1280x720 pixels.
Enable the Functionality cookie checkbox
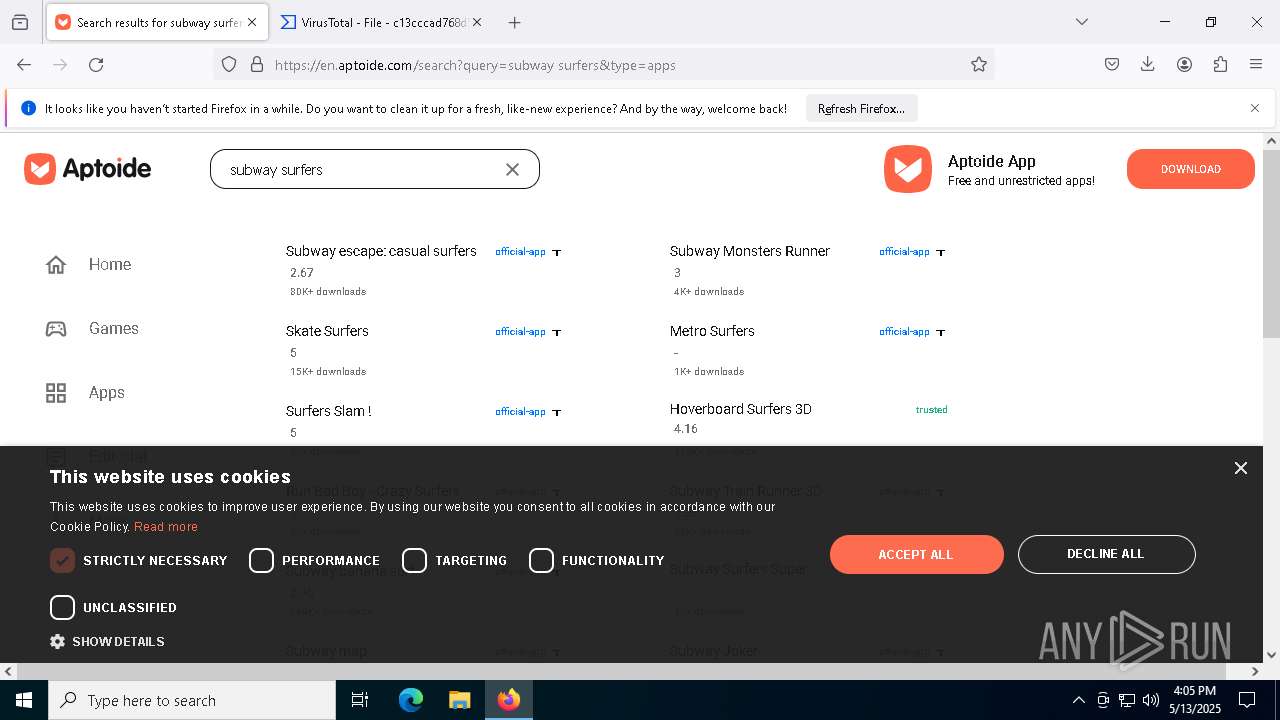point(541,561)
